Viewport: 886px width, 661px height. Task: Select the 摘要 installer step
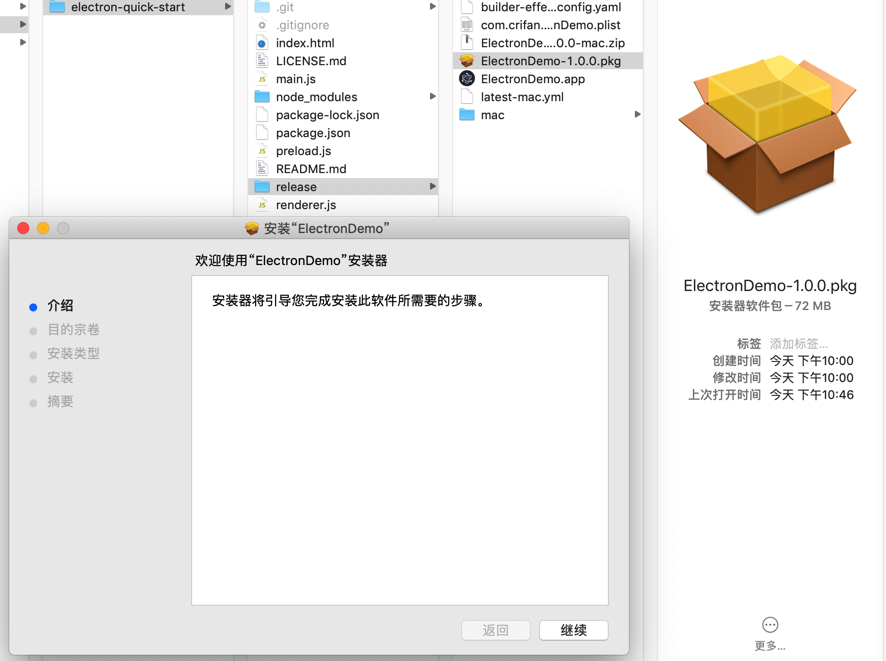point(60,402)
